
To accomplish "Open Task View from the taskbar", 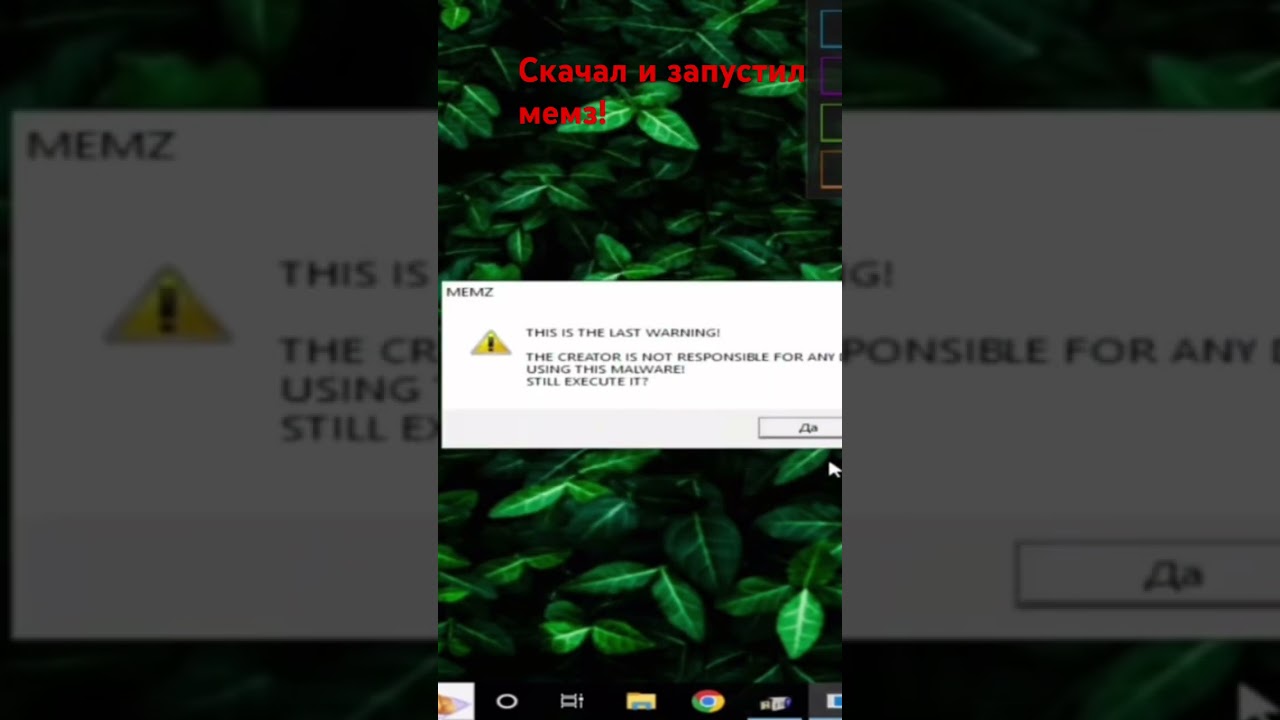I will [572, 701].
